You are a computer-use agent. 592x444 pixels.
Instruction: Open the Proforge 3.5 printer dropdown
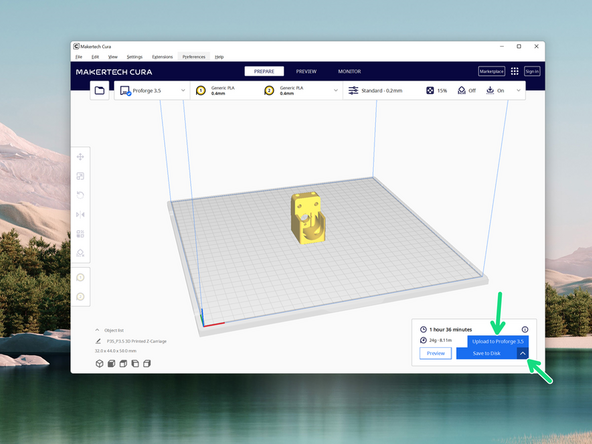click(x=153, y=91)
